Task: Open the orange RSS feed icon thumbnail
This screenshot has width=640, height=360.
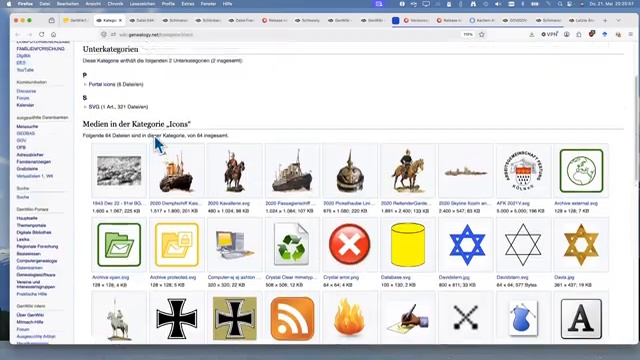Action: [292, 318]
